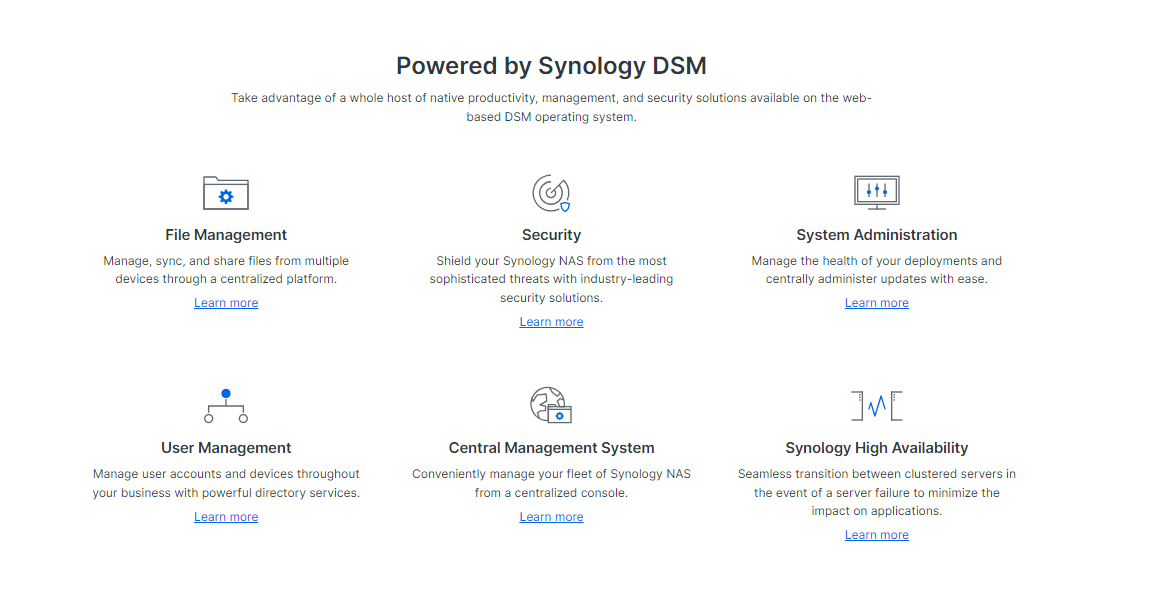1149x594 pixels.
Task: Click the 'Manage user accounts and devices' description
Action: pos(226,483)
